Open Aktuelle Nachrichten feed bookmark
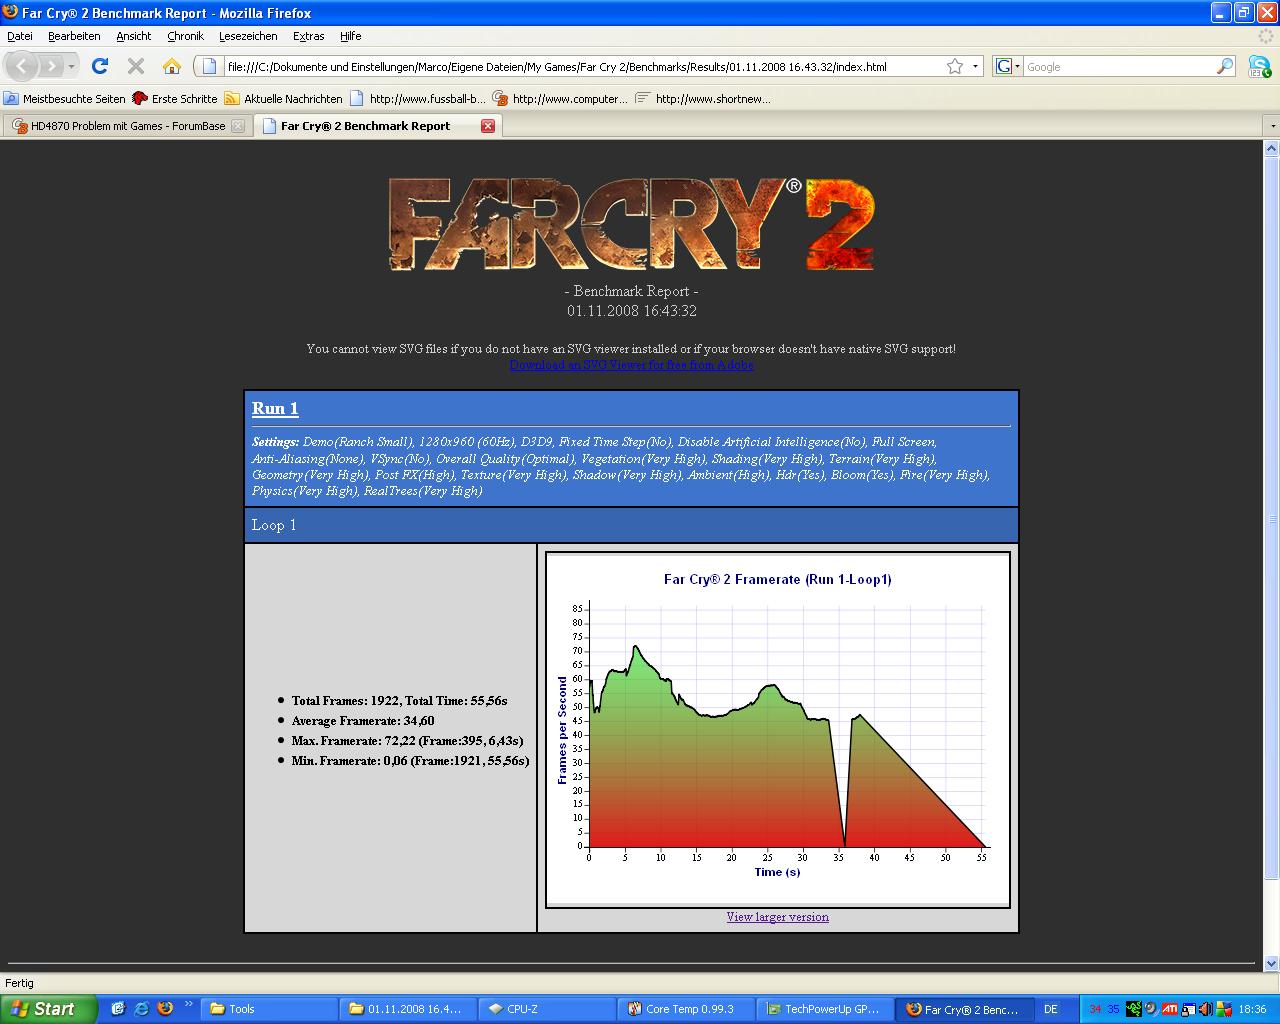This screenshot has height=1024, width=1280. tap(284, 98)
